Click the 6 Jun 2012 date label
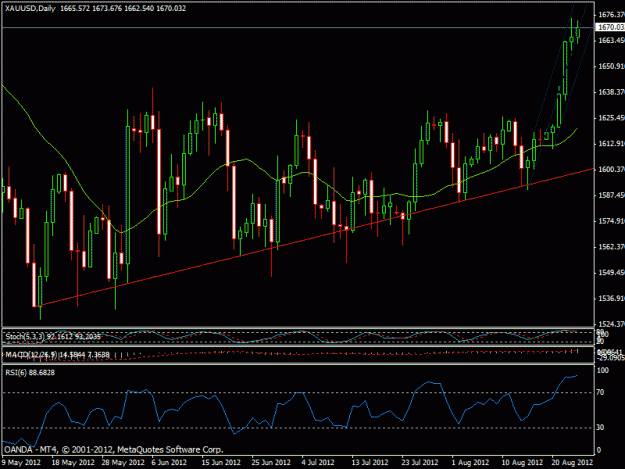 (169, 463)
